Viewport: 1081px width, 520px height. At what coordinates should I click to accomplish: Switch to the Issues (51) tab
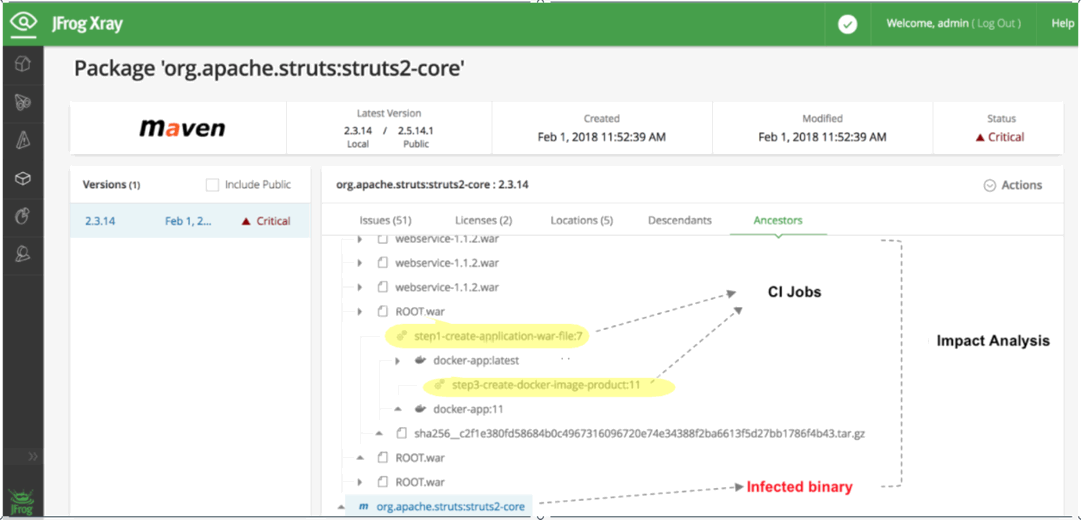(x=385, y=221)
